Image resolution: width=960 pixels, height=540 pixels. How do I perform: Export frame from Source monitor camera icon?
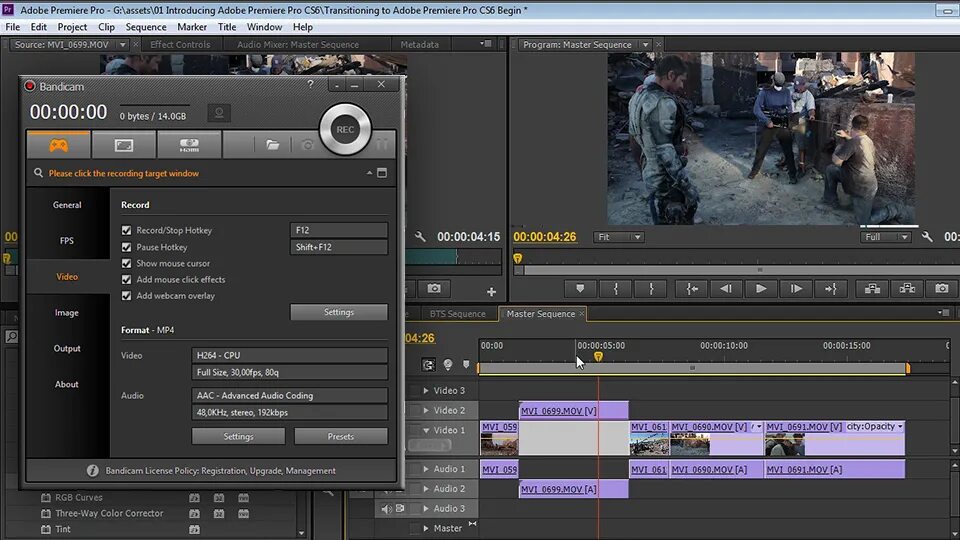pyautogui.click(x=434, y=288)
